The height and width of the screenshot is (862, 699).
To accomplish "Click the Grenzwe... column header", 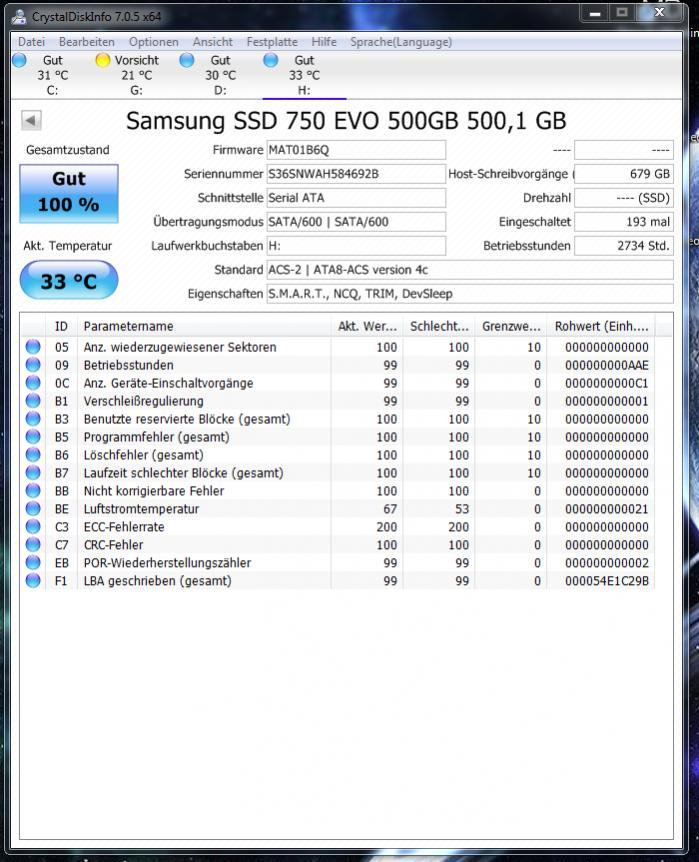I will coord(511,326).
